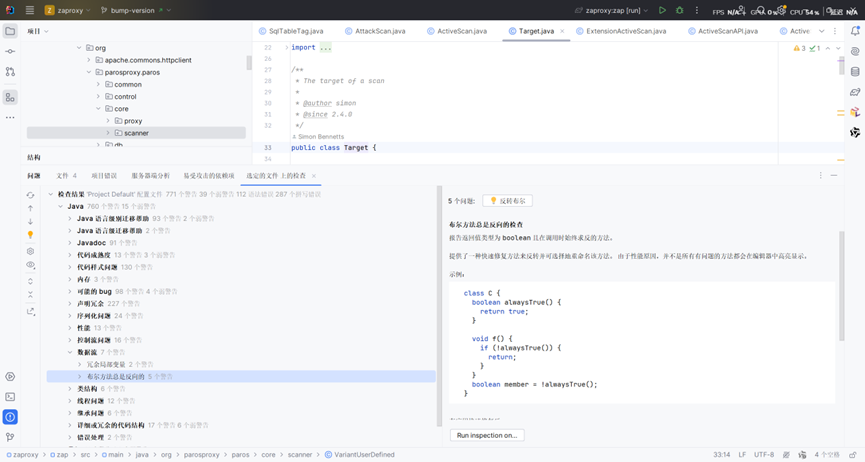The width and height of the screenshot is (865, 462).
Task: Open the Commit tool window icon
Action: pyautogui.click(x=10, y=51)
